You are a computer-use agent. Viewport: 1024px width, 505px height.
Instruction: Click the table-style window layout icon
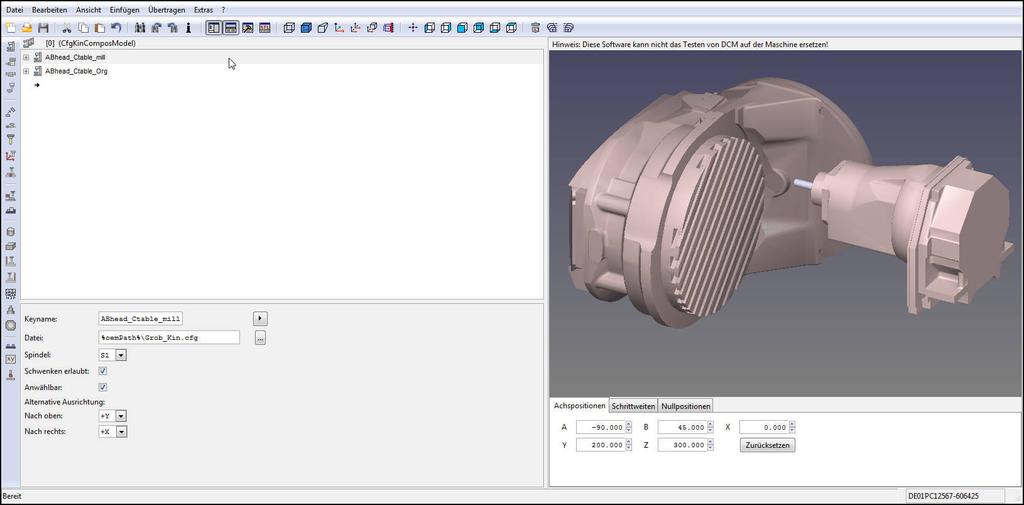(x=264, y=28)
